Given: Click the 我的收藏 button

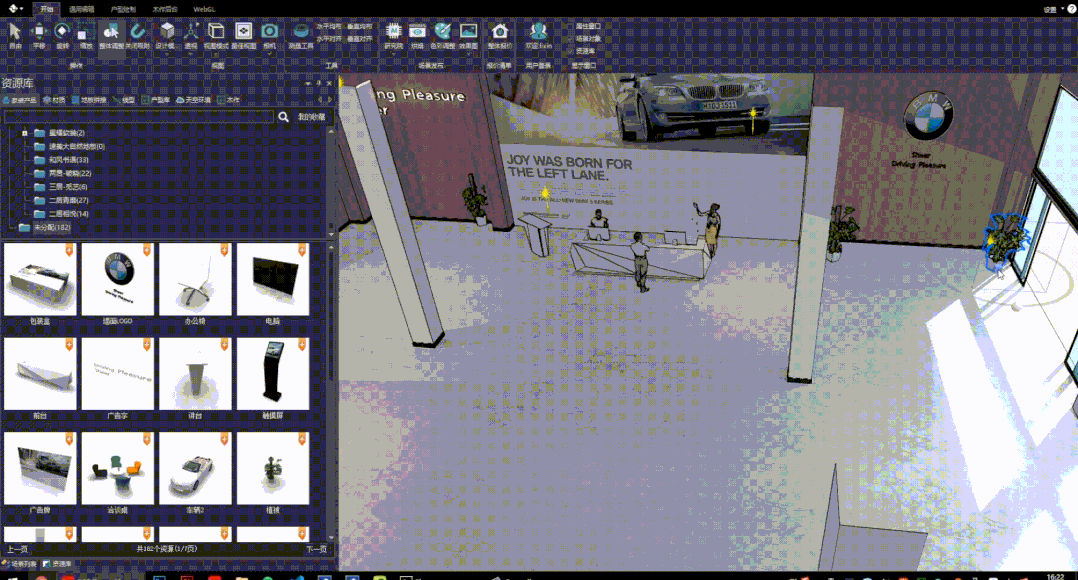Looking at the screenshot, I should pyautogui.click(x=311, y=117).
